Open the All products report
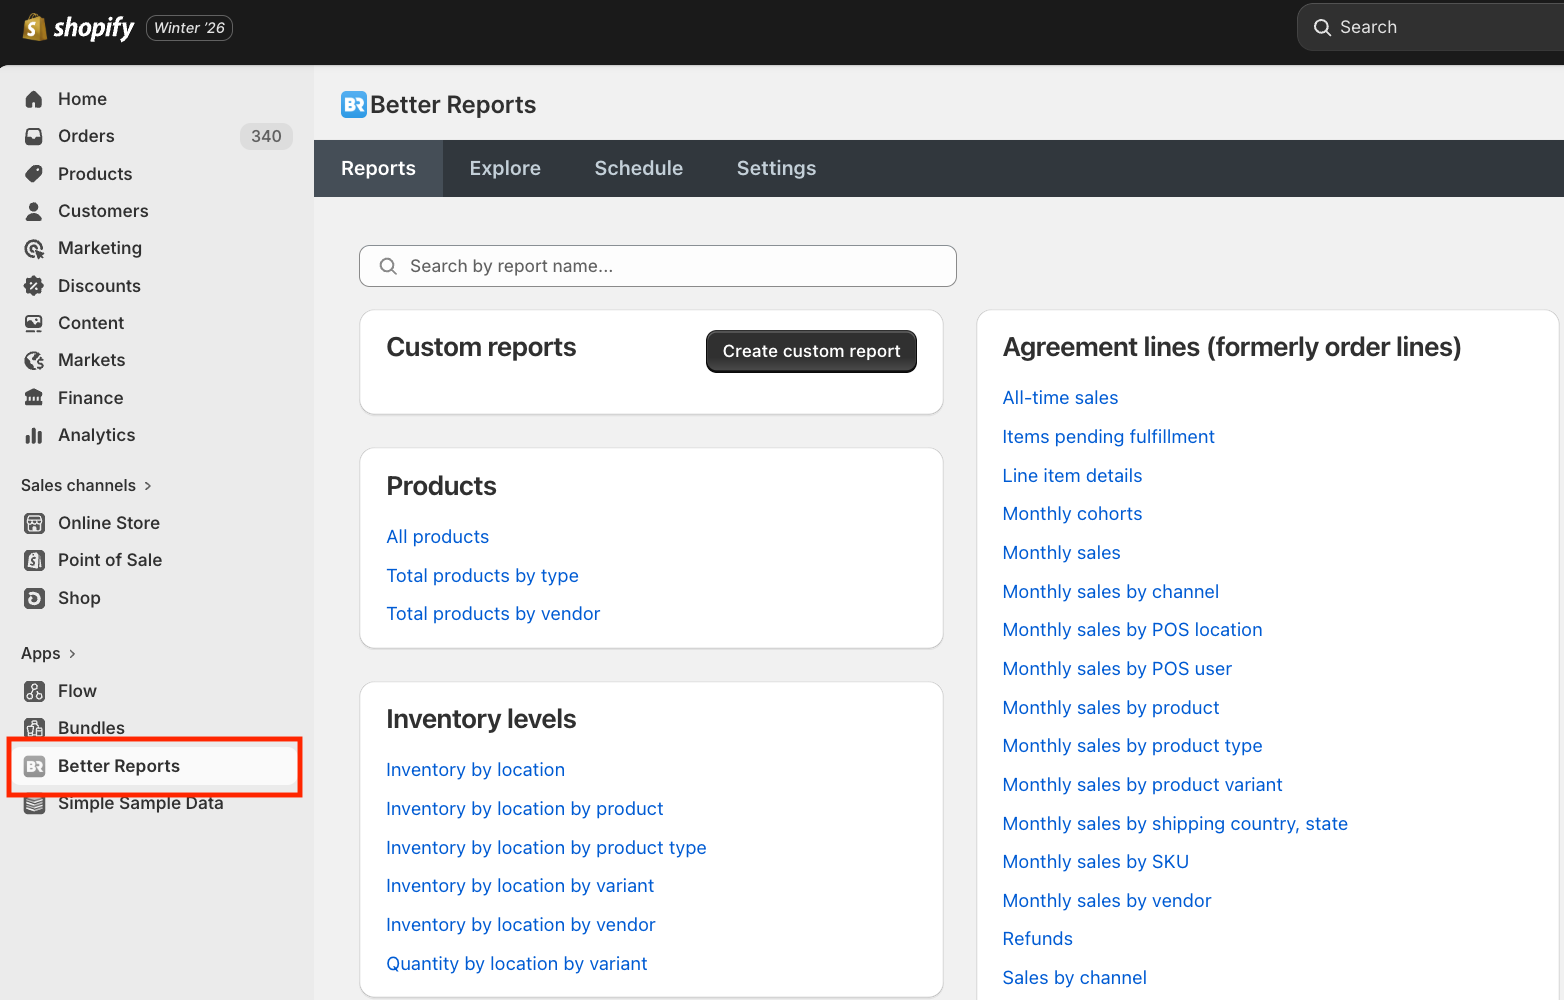 click(x=438, y=537)
